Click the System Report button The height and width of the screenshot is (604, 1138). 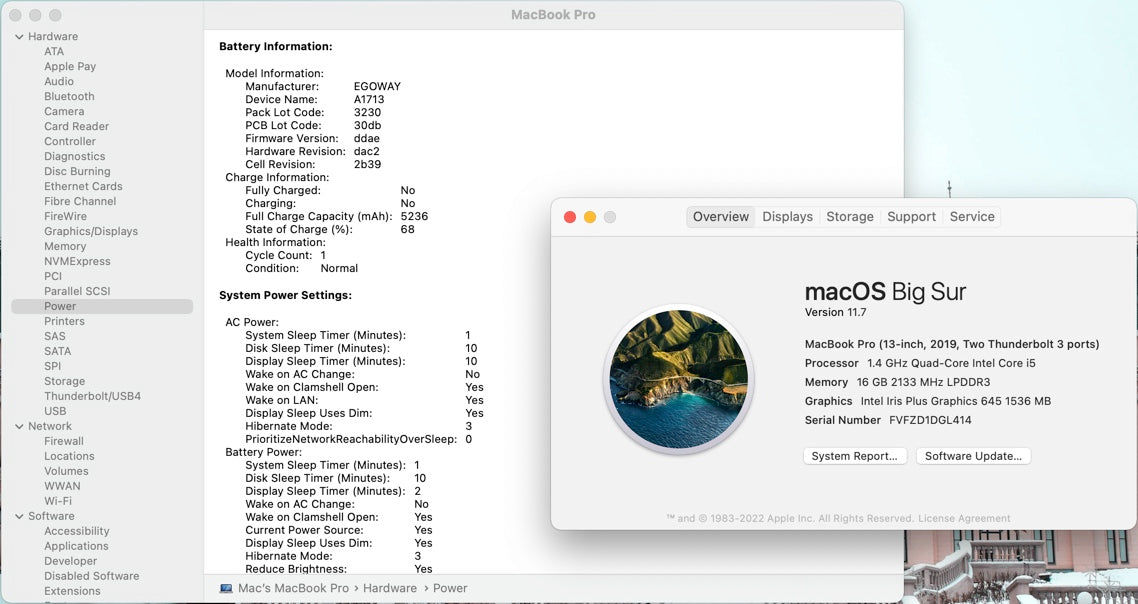[854, 456]
